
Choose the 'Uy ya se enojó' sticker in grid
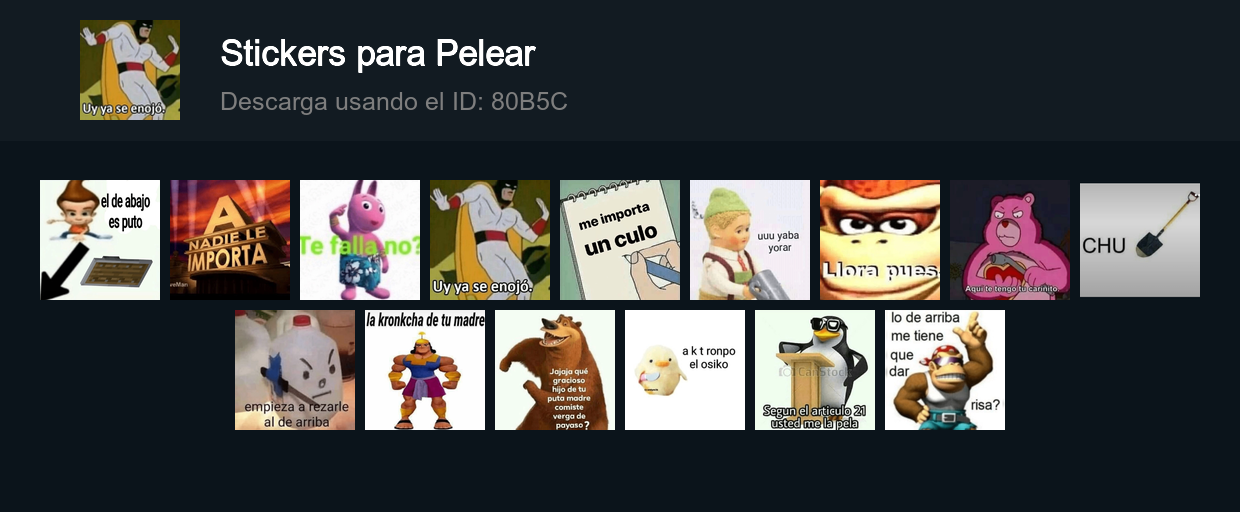coord(490,240)
